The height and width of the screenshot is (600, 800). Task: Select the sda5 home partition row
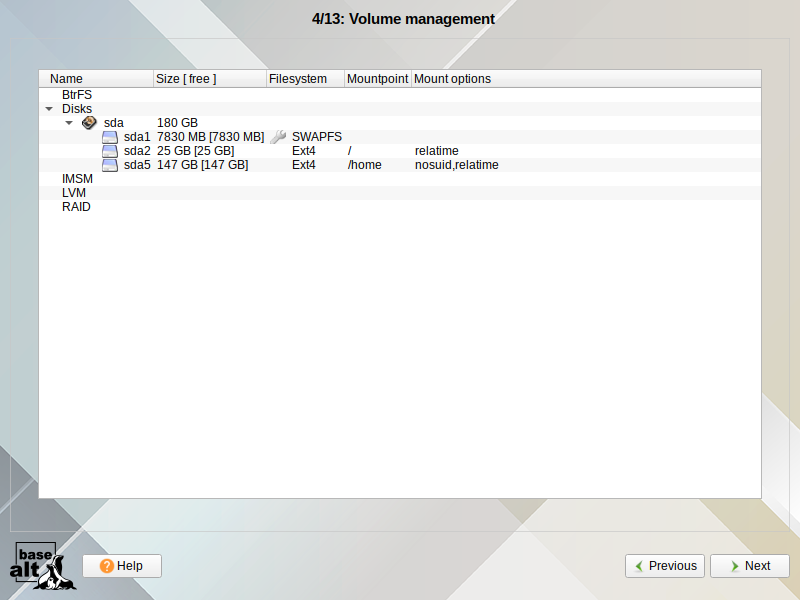point(400,165)
